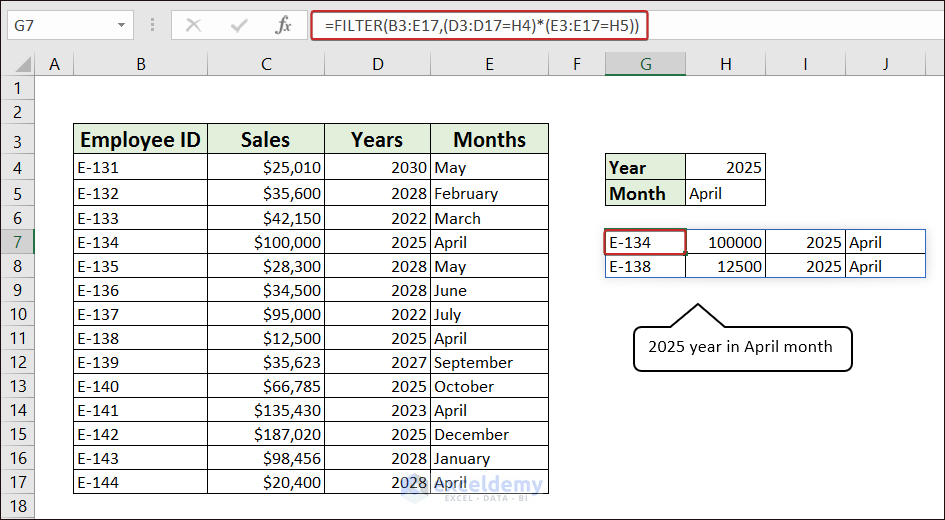Click the "2025 year in April month" callout
945x520 pixels.
click(x=740, y=347)
